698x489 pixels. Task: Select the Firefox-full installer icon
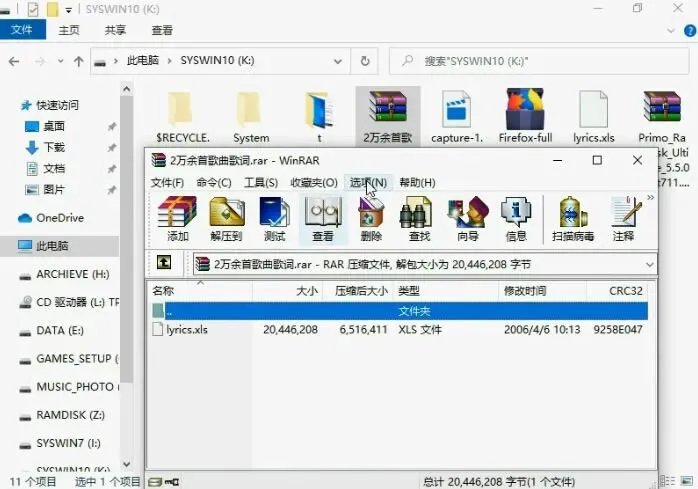point(525,117)
